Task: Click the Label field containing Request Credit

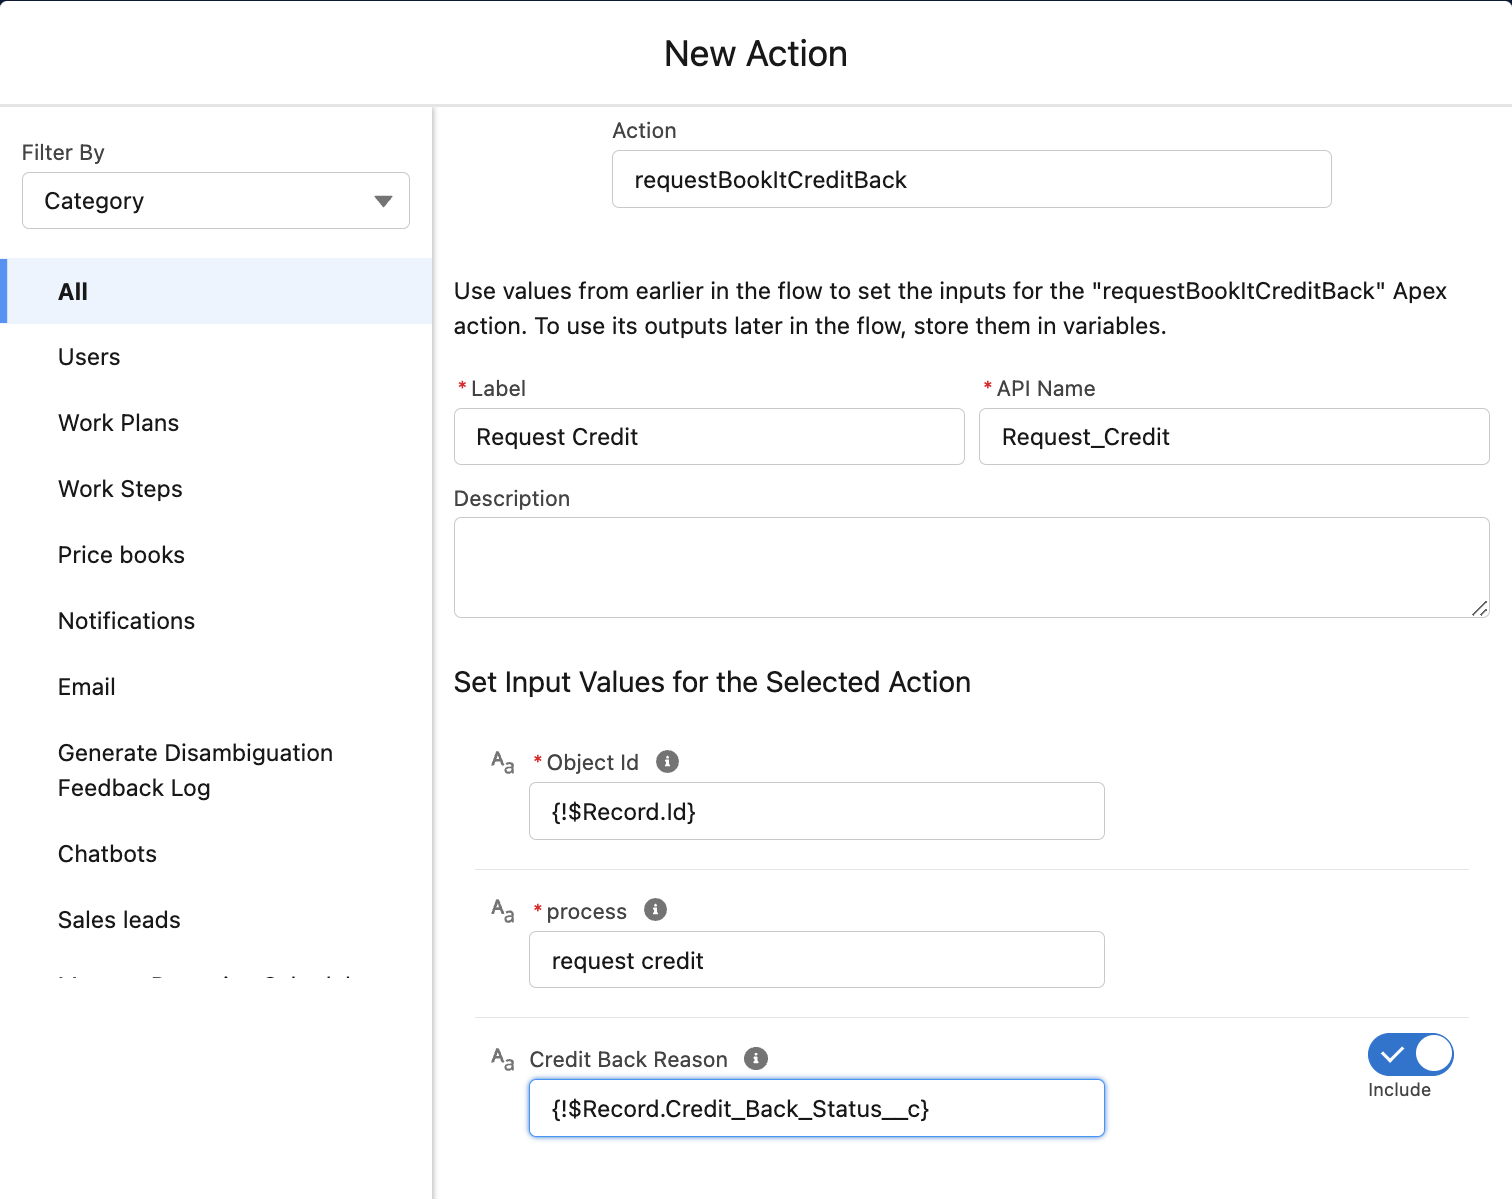Action: (x=709, y=437)
